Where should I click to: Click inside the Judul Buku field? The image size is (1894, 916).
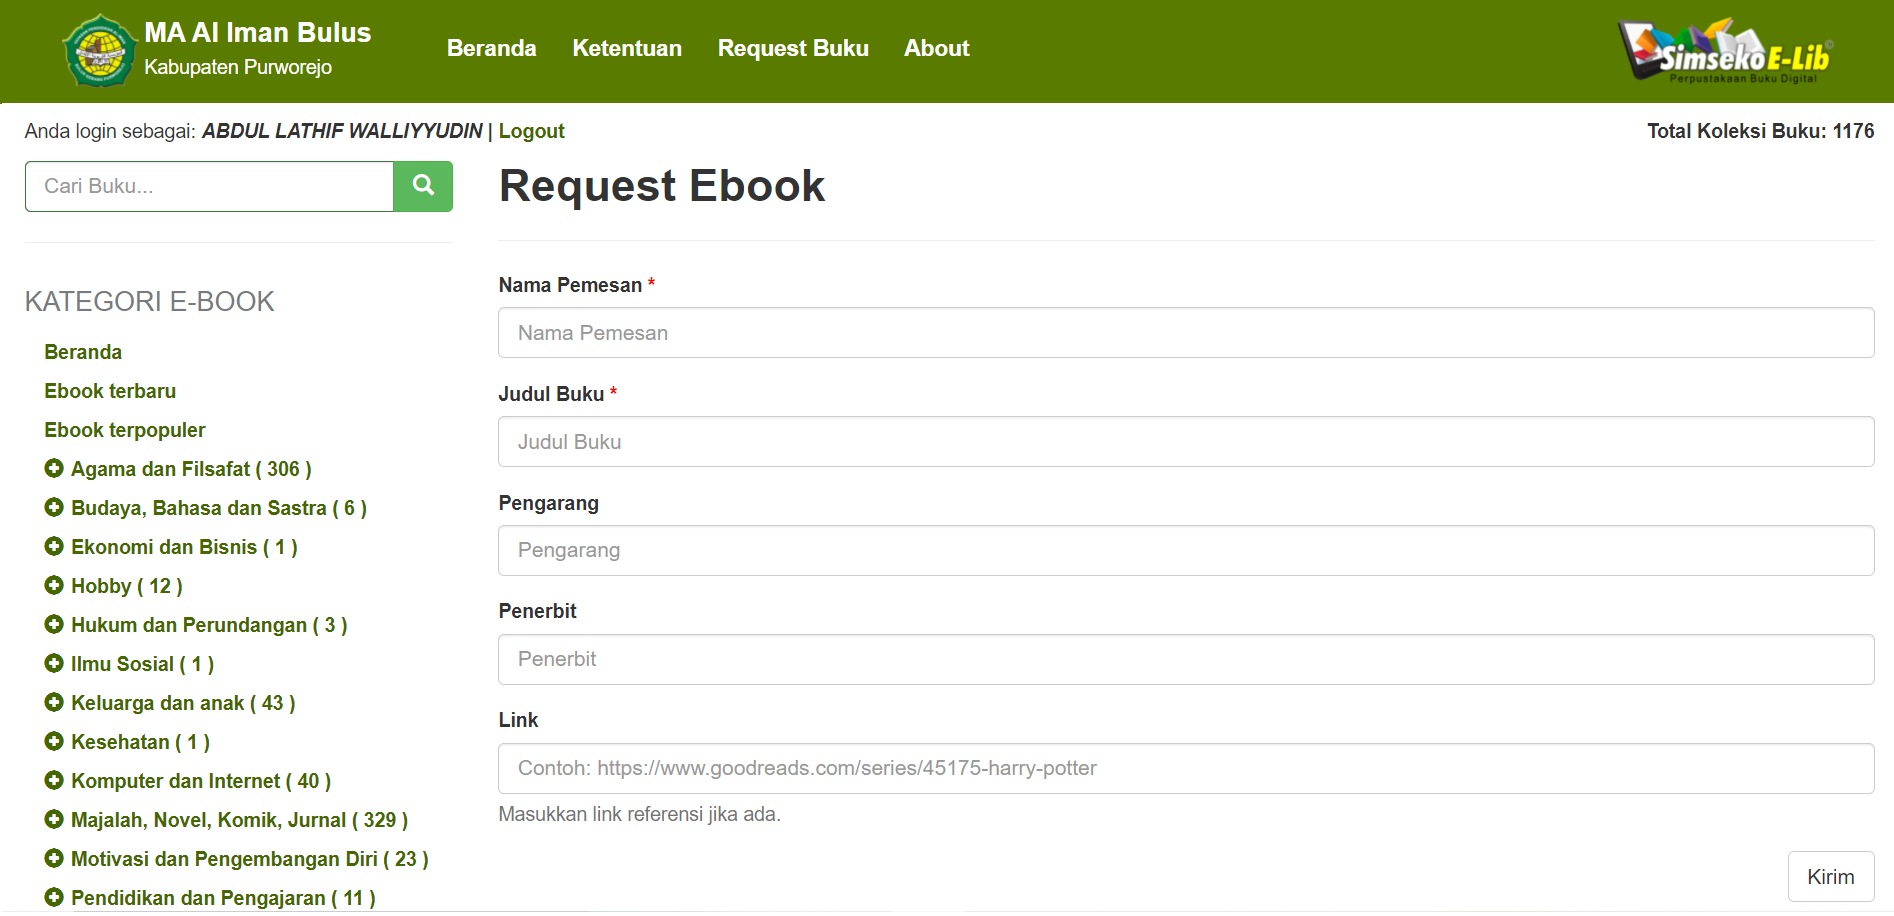pyautogui.click(x=1186, y=441)
